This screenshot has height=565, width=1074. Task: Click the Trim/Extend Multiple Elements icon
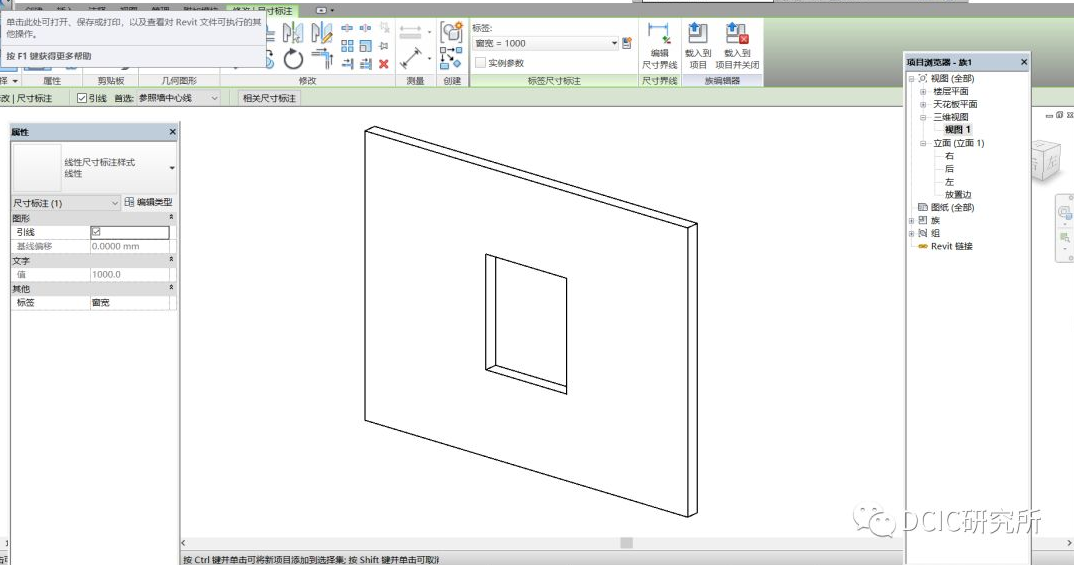click(366, 64)
